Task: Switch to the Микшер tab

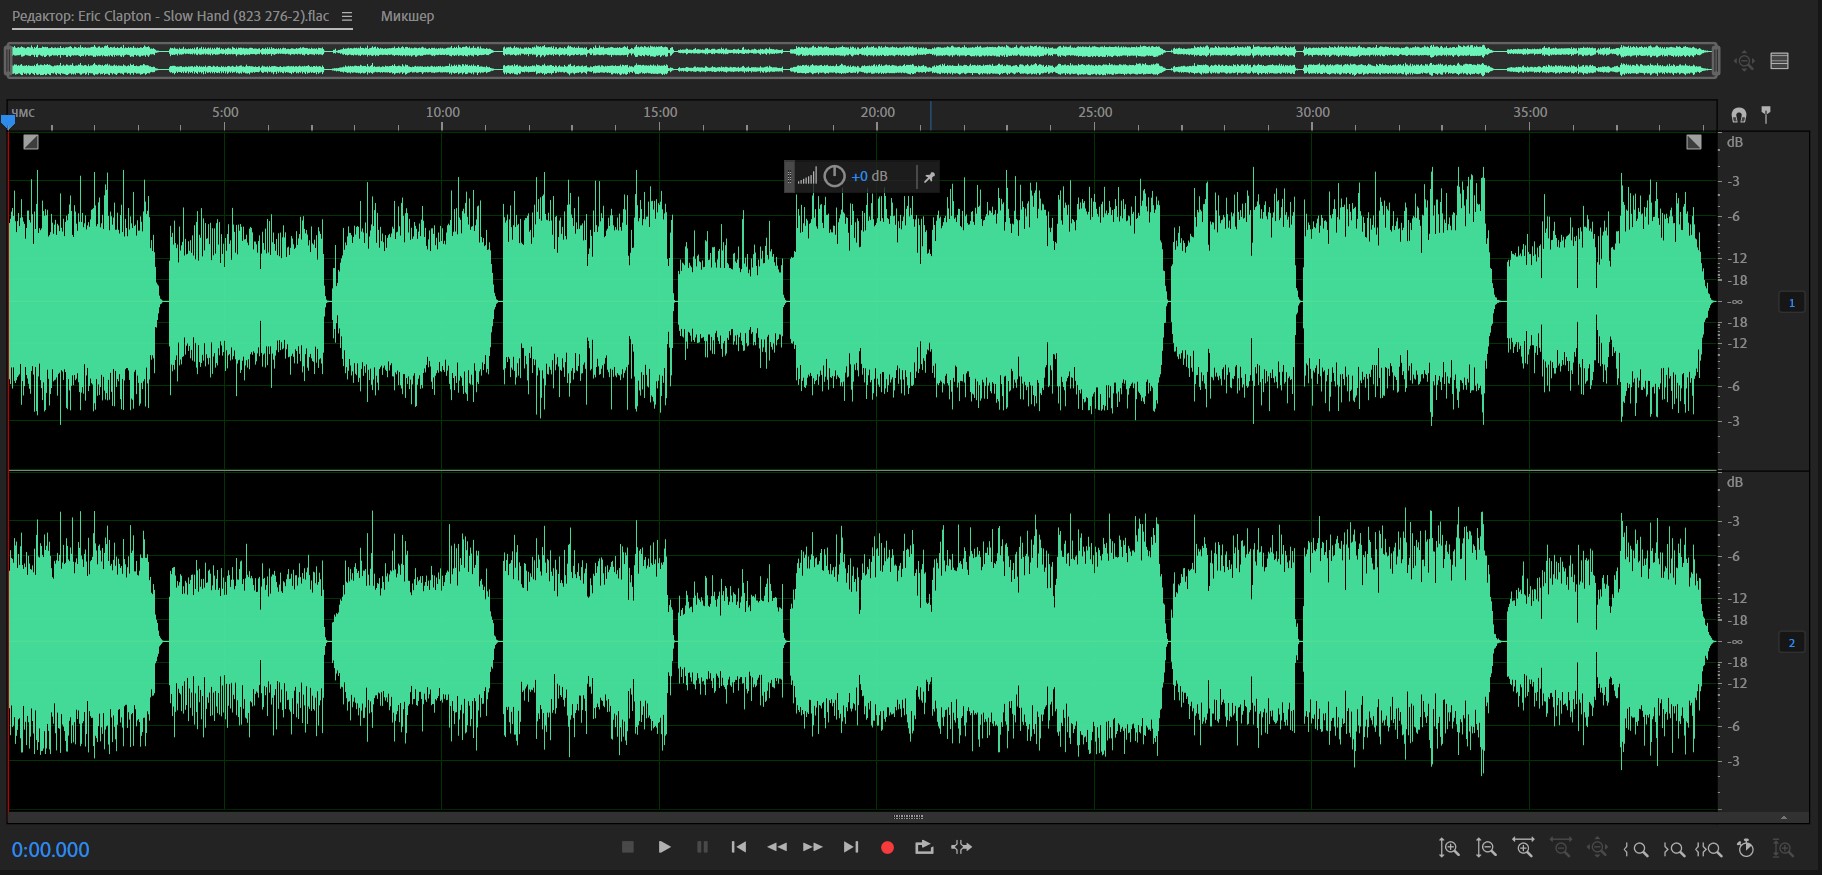Action: (407, 16)
